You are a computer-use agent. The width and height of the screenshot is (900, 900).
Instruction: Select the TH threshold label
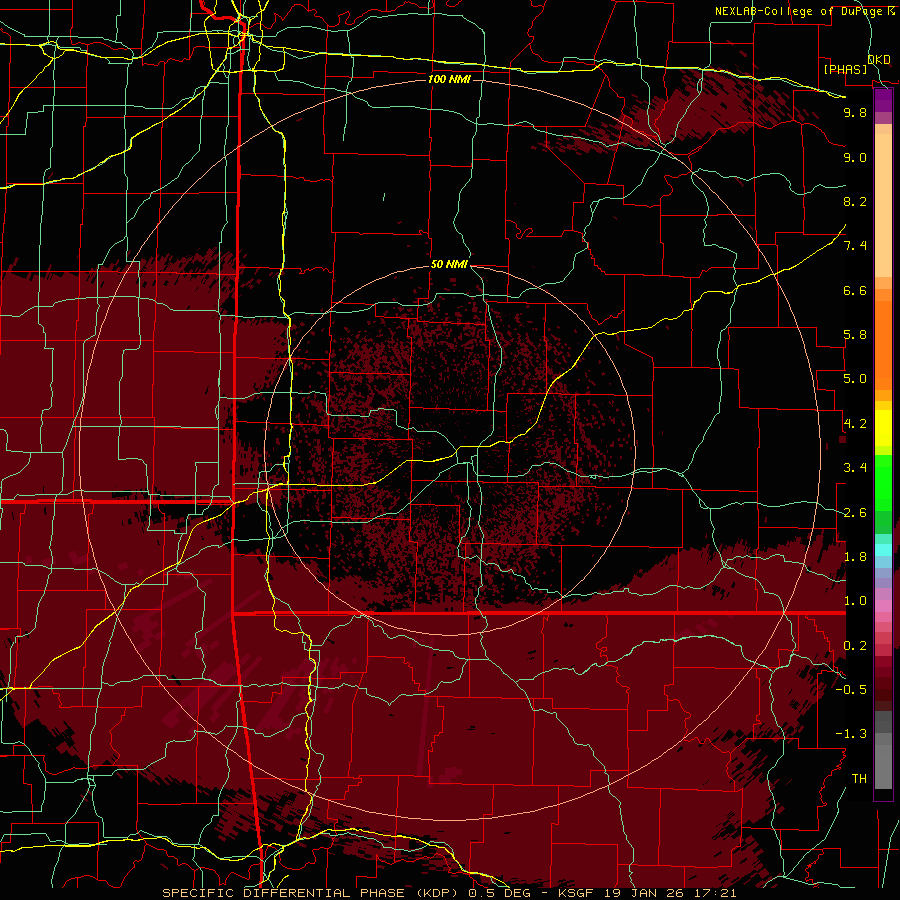pos(859,779)
